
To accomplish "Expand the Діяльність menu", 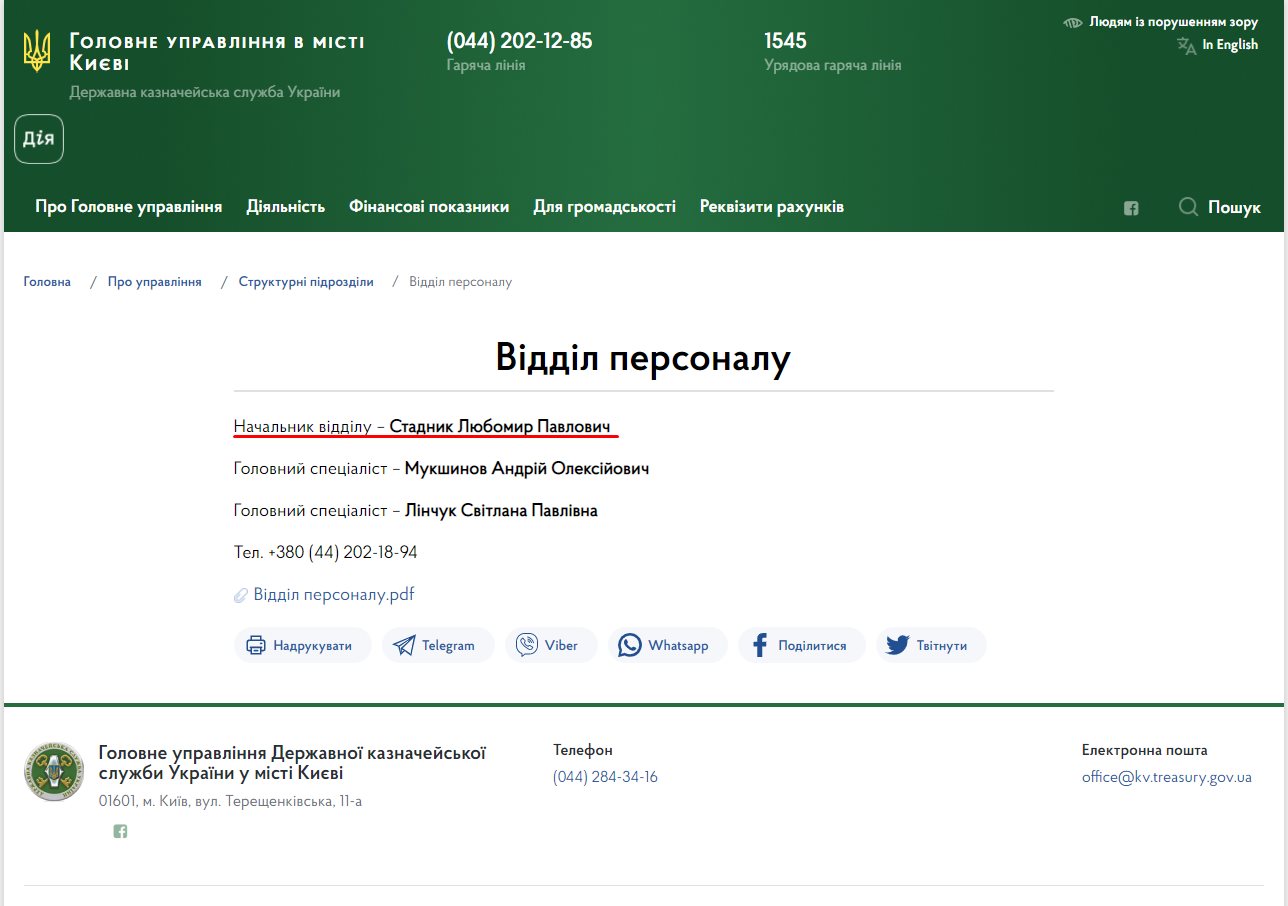I will tap(286, 207).
